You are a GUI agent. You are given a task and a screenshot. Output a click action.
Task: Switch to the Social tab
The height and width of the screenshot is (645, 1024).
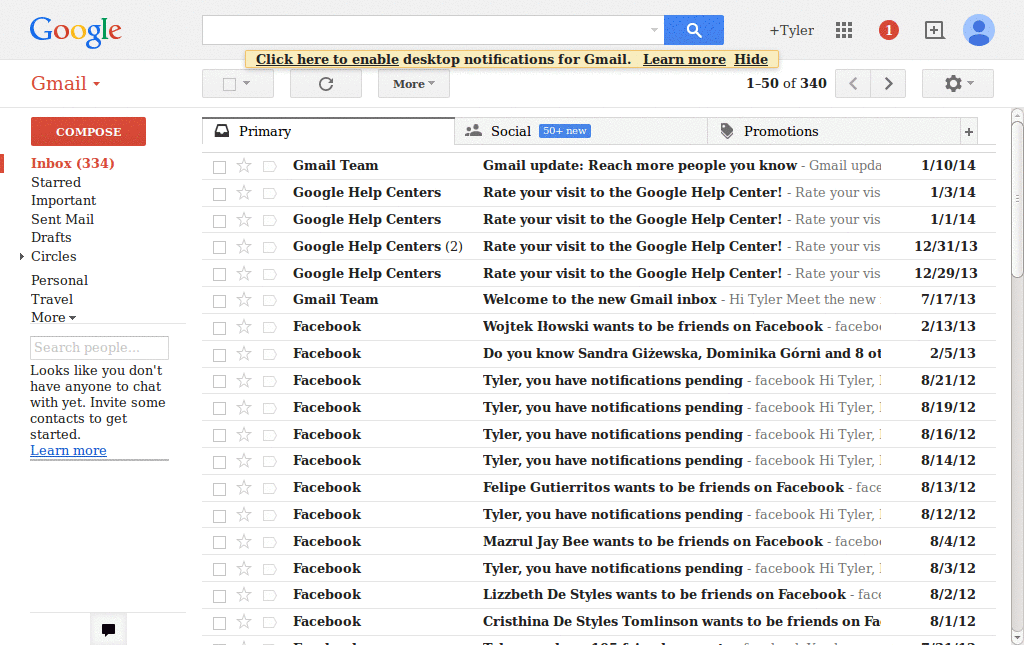tap(510, 130)
